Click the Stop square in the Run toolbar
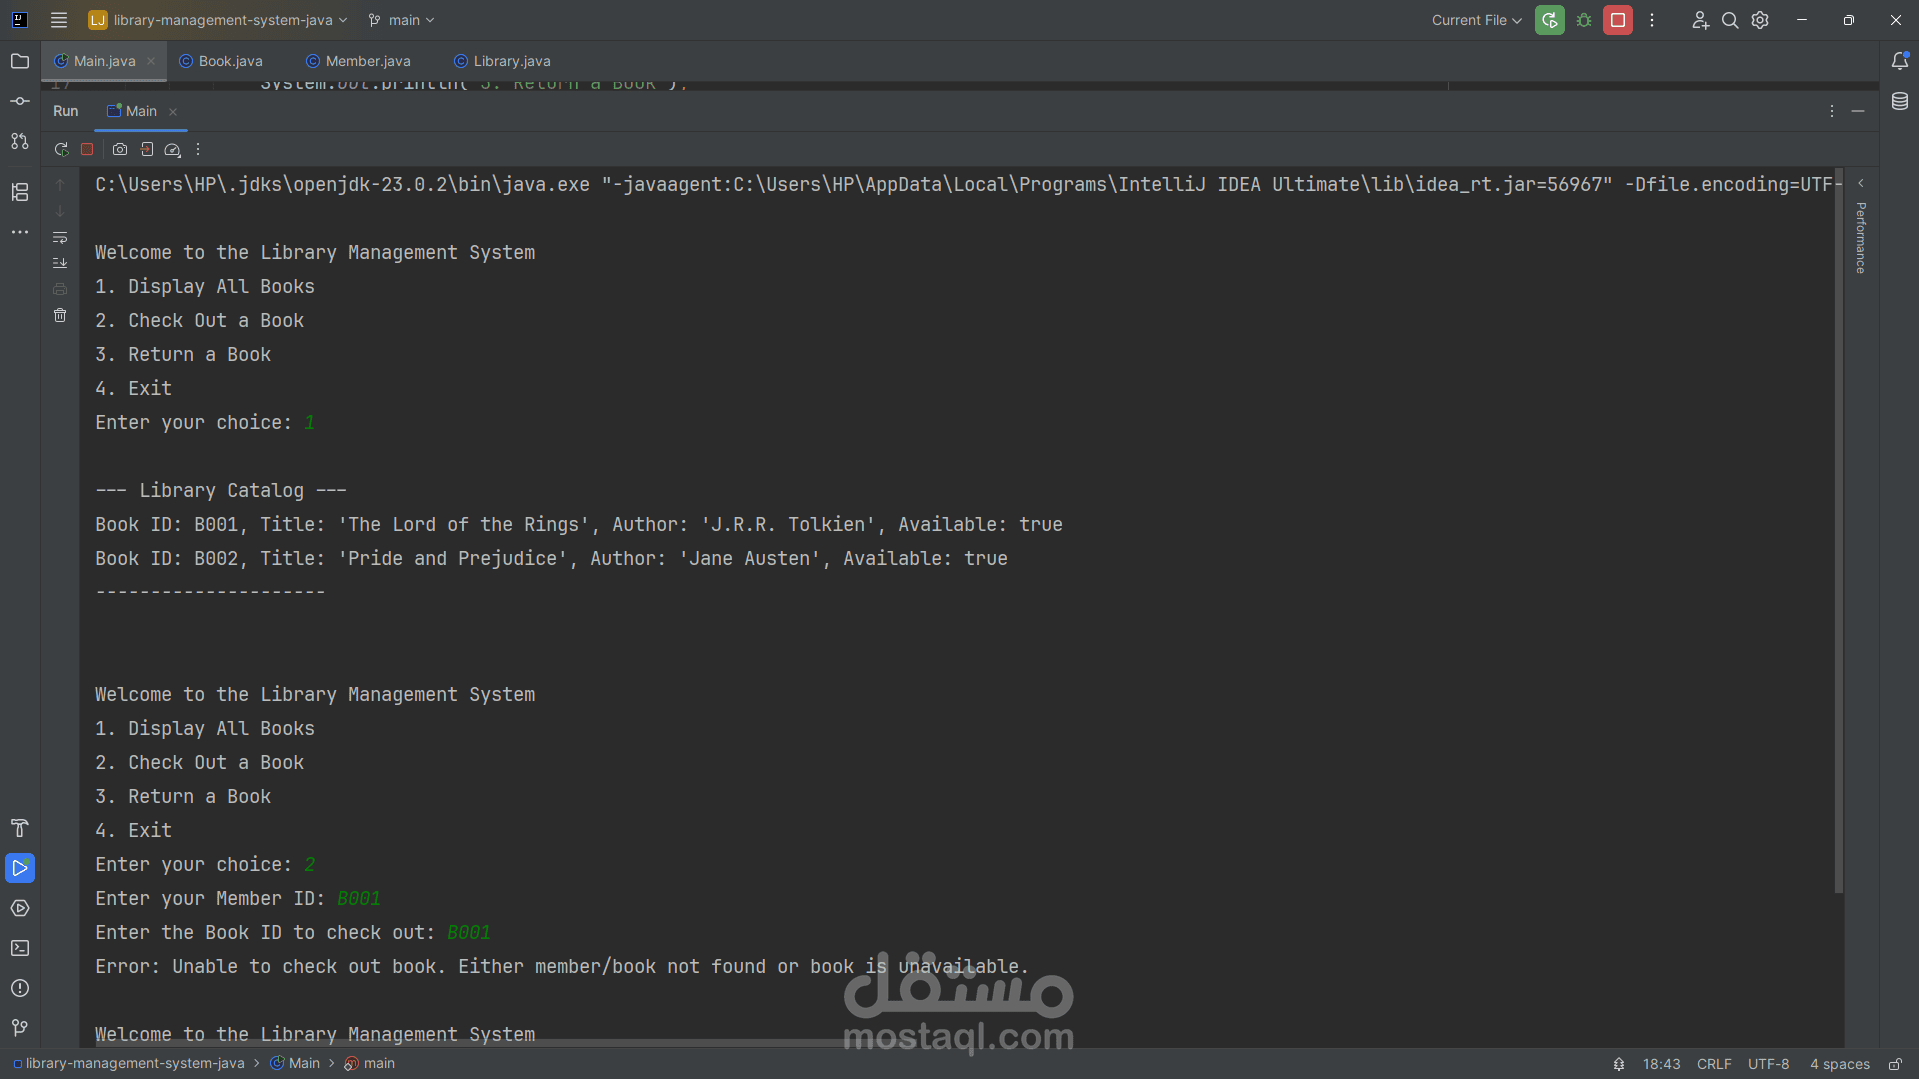 tap(87, 149)
